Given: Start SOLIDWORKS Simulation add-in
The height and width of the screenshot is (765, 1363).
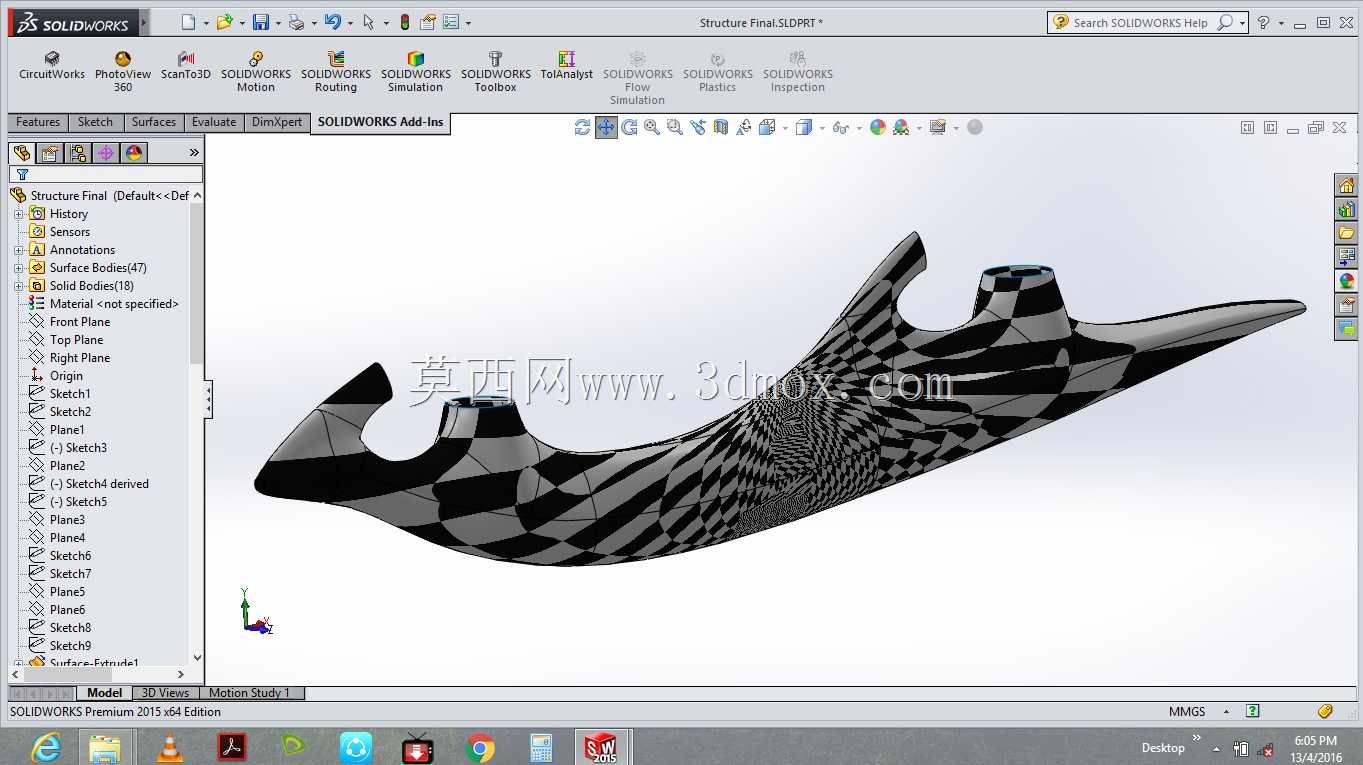Looking at the screenshot, I should pyautogui.click(x=416, y=72).
